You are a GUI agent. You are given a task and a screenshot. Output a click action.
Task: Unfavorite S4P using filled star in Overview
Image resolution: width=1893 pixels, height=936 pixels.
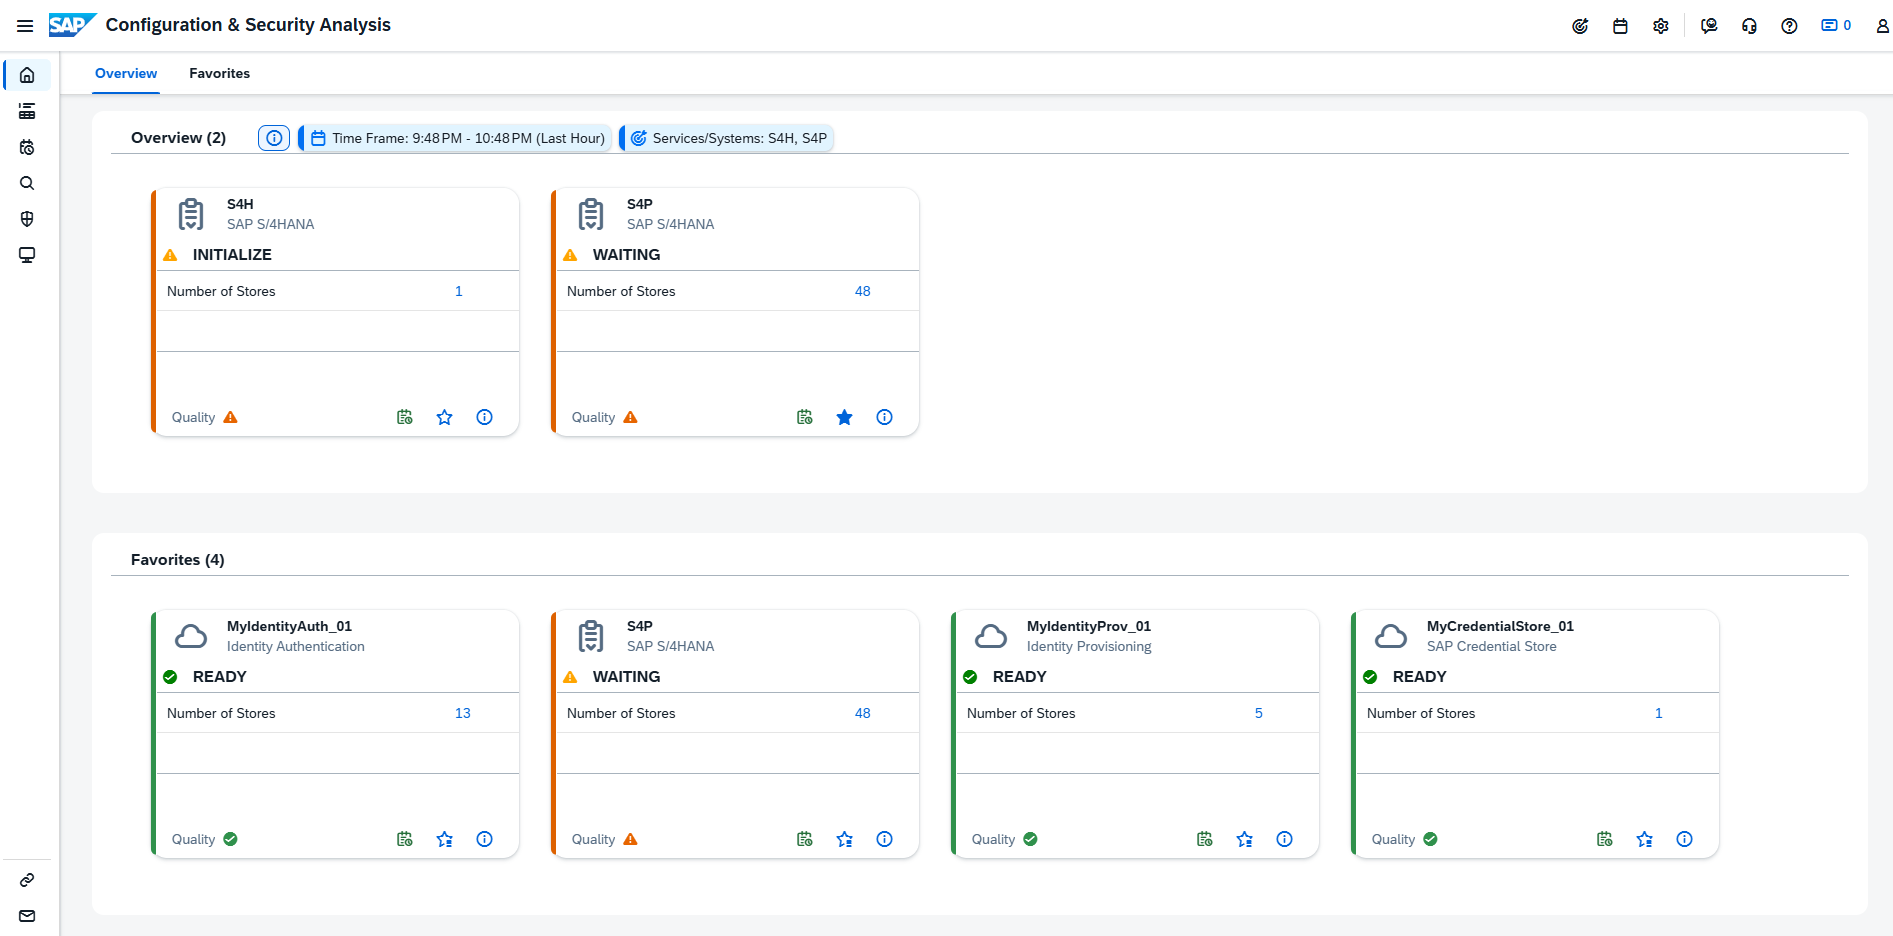pyautogui.click(x=845, y=417)
